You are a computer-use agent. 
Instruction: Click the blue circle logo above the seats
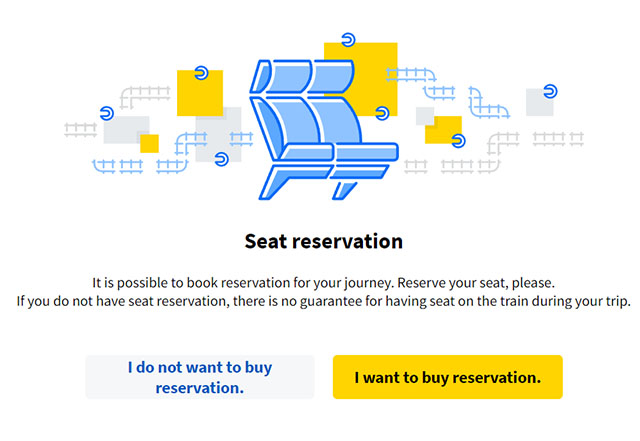coord(348,40)
